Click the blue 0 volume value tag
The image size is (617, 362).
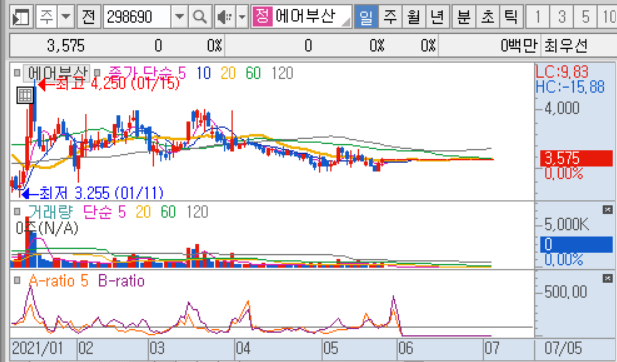[x=576, y=244]
